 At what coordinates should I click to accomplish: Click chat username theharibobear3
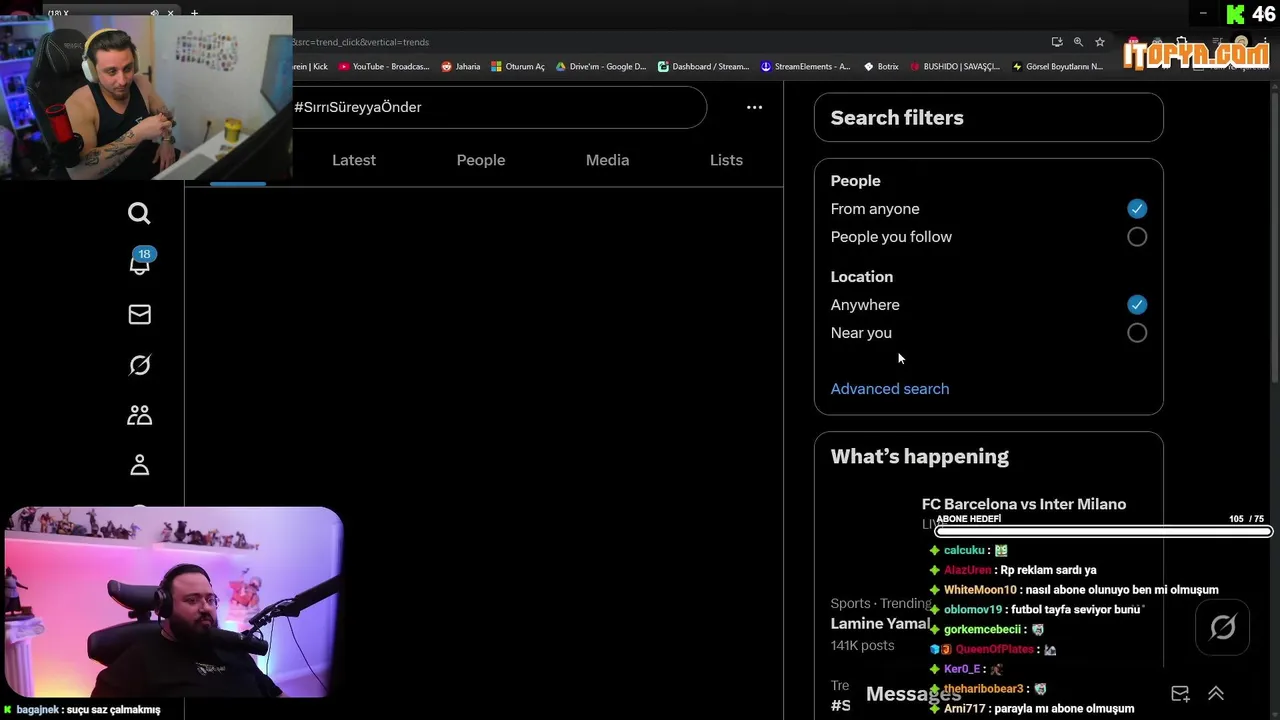[983, 689]
